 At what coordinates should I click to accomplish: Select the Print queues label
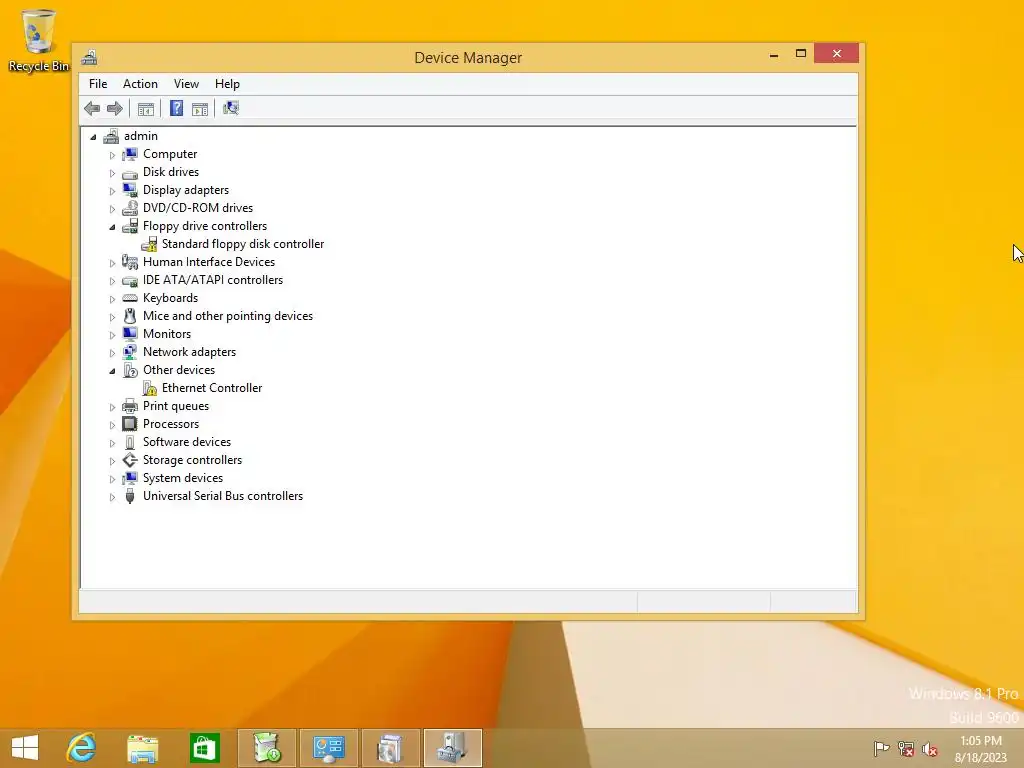pos(176,406)
